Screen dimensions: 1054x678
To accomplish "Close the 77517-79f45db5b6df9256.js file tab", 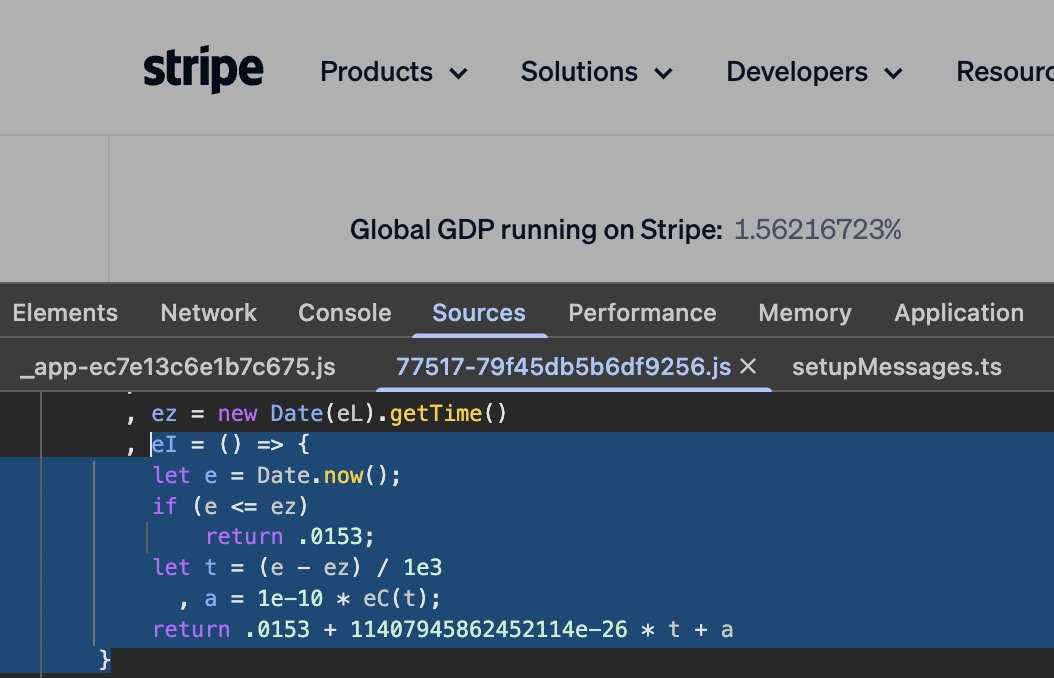I will click(748, 367).
